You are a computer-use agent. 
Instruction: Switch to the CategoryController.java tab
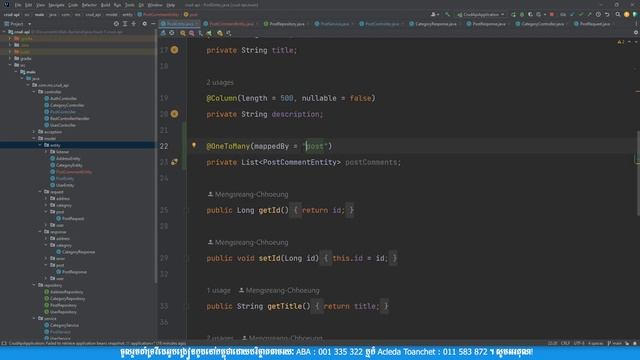click(x=540, y=24)
